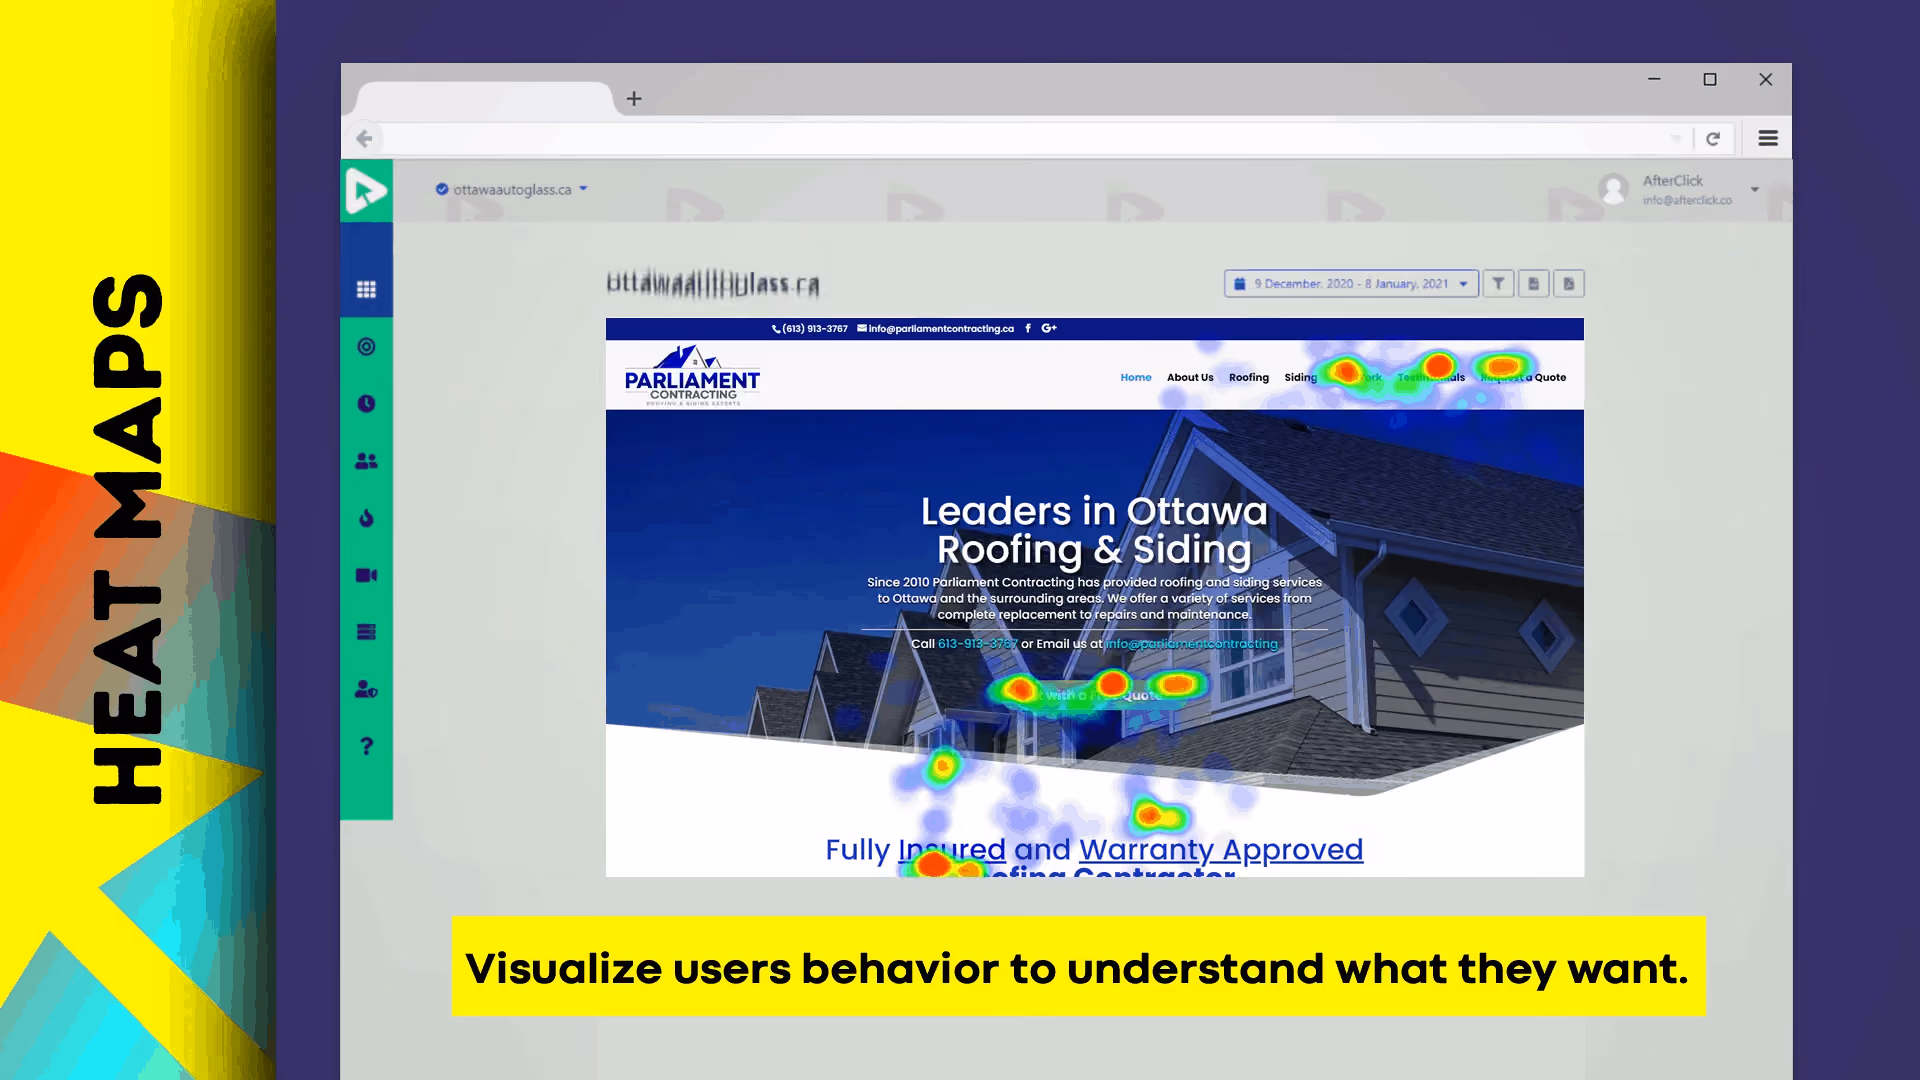Click the browser reload icon
The height and width of the screenshot is (1080, 1920).
[x=1713, y=139]
